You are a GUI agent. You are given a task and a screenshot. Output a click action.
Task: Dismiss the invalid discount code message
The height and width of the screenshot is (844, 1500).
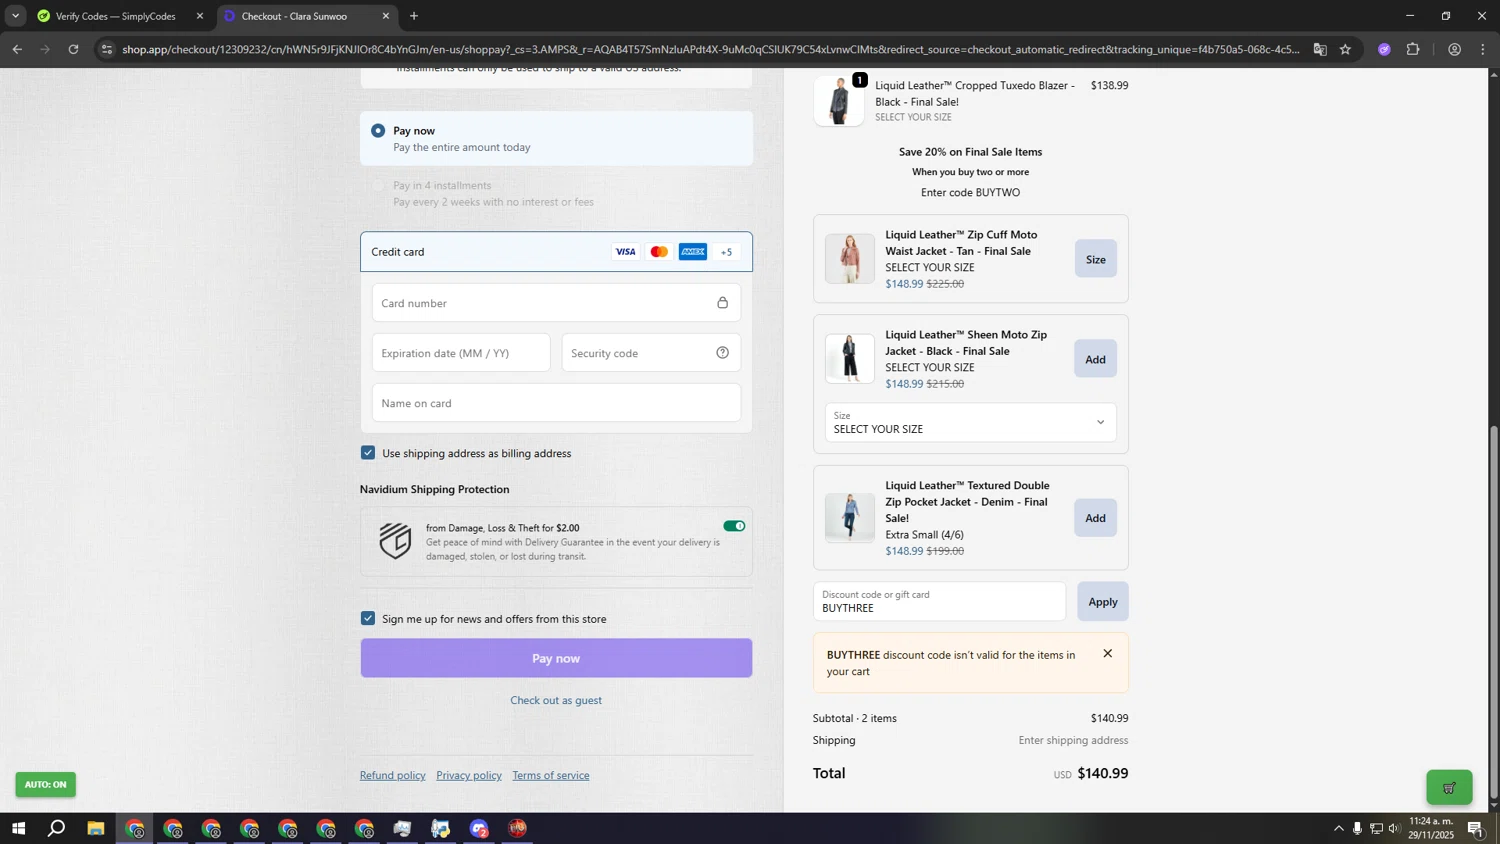coord(1107,654)
